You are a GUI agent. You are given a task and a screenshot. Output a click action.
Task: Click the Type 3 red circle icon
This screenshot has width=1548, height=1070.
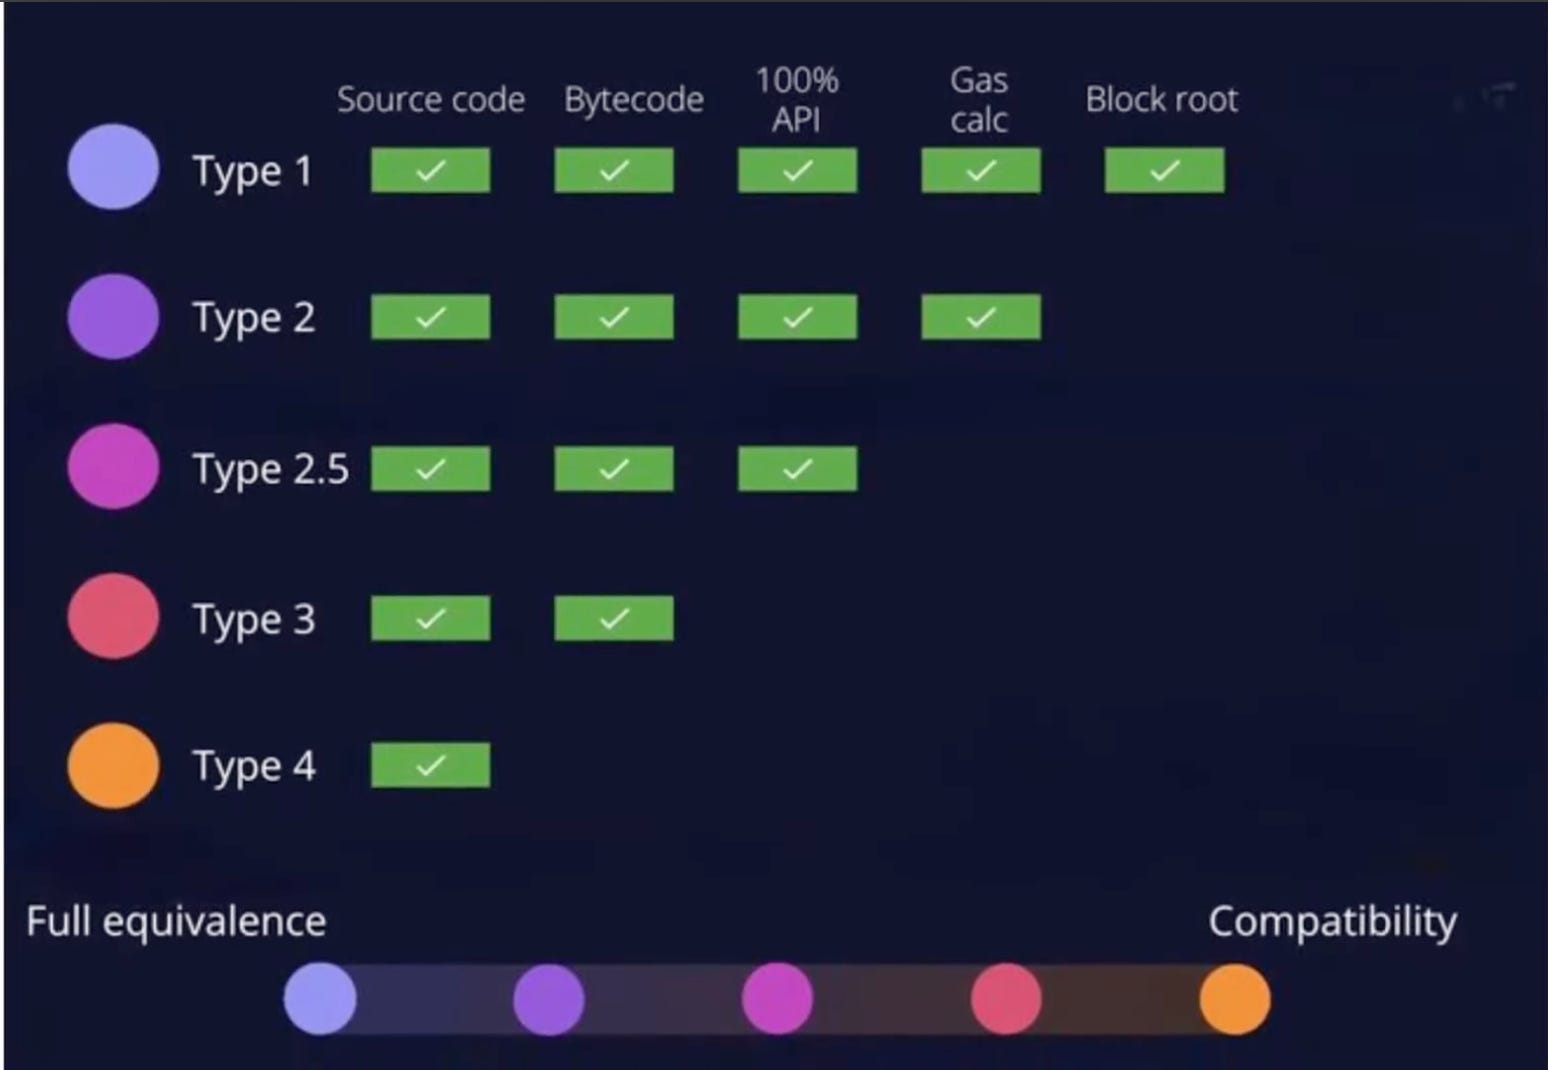click(113, 616)
